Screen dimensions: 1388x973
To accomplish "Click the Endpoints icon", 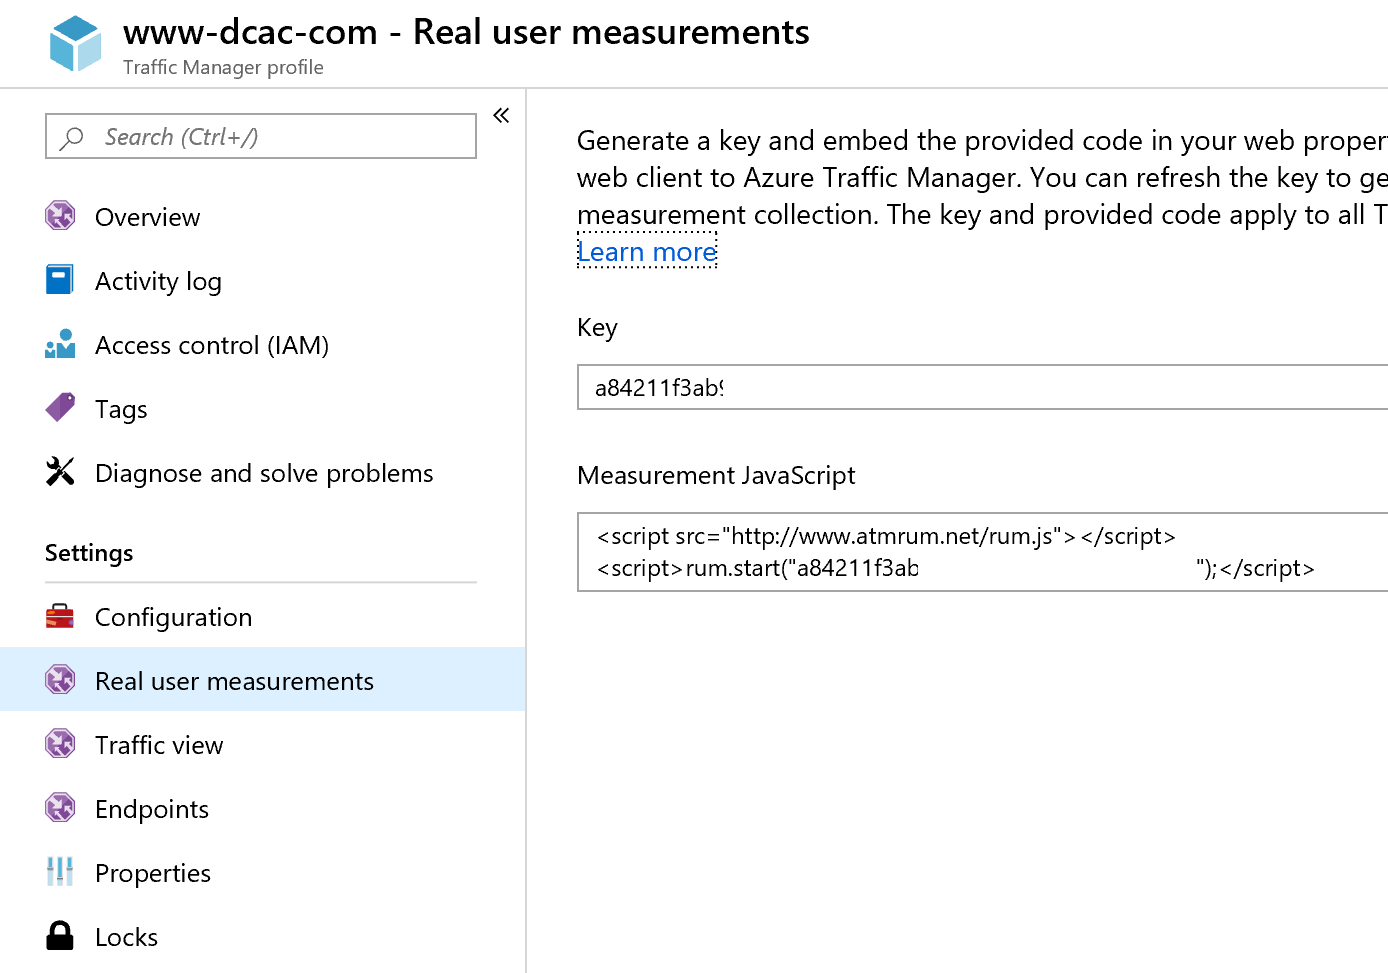I will 60,808.
